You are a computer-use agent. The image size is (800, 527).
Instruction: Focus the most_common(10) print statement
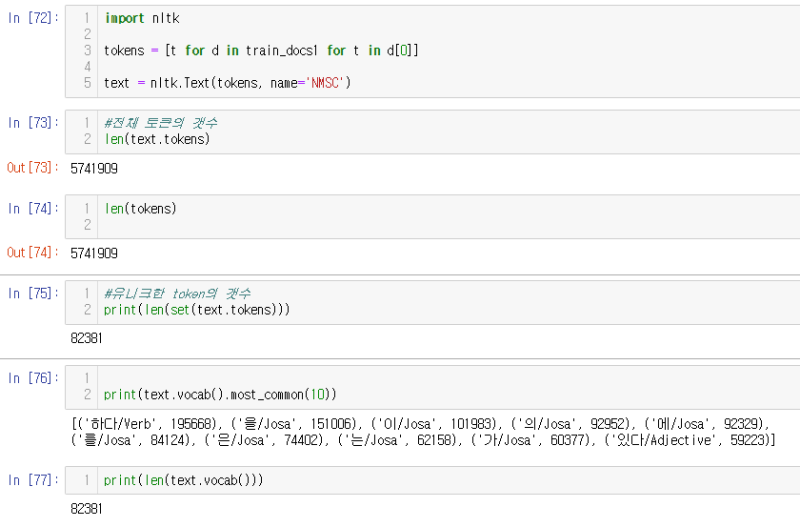pos(220,394)
